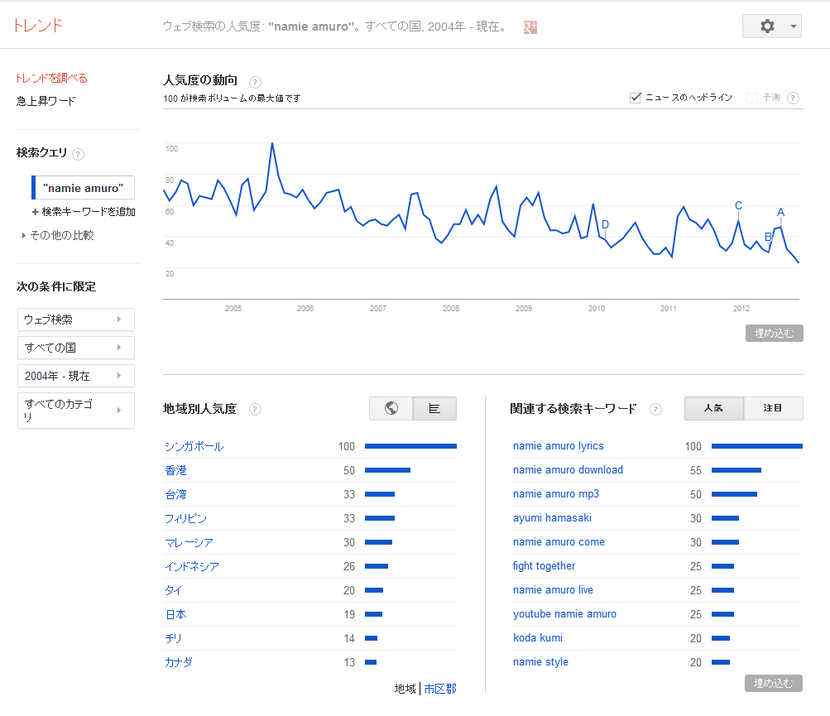Image resolution: width=830 pixels, height=716 pixels.
Task: Switch regional interest to list view
Action: pos(435,409)
